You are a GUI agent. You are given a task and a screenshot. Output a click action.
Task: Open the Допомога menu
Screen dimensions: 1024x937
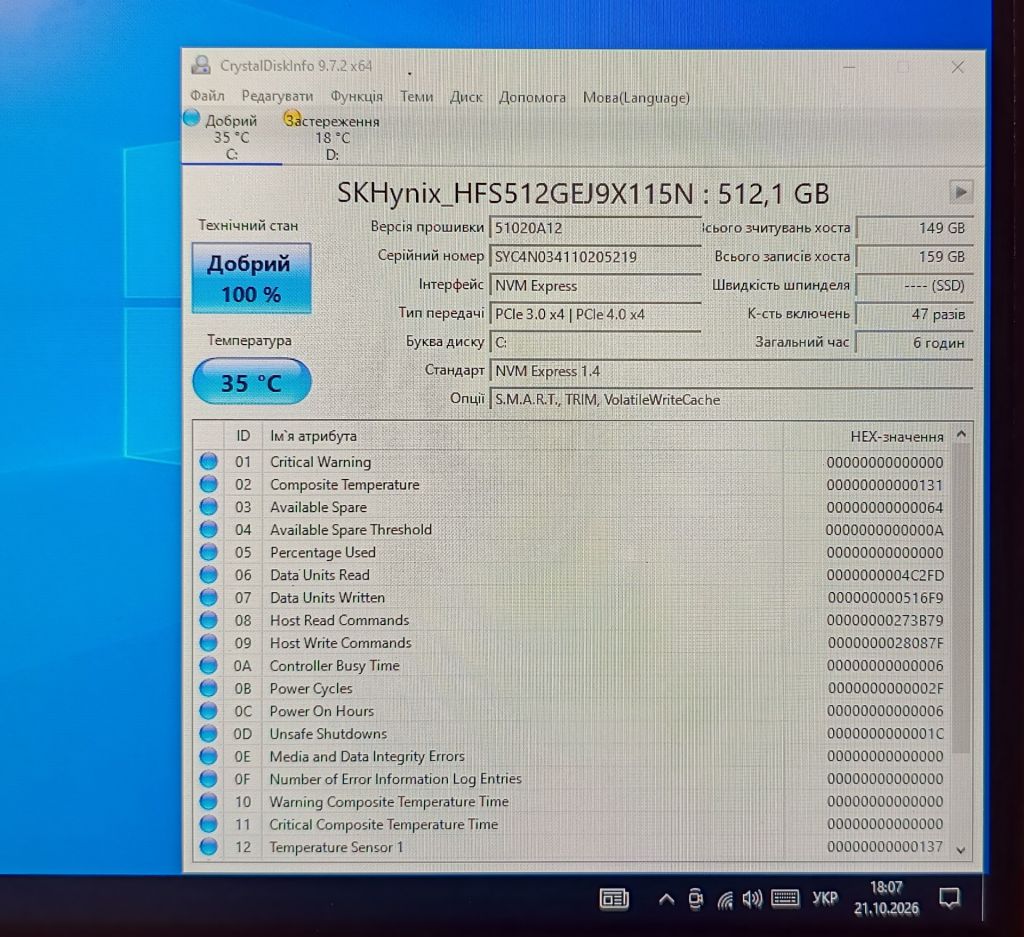[532, 97]
